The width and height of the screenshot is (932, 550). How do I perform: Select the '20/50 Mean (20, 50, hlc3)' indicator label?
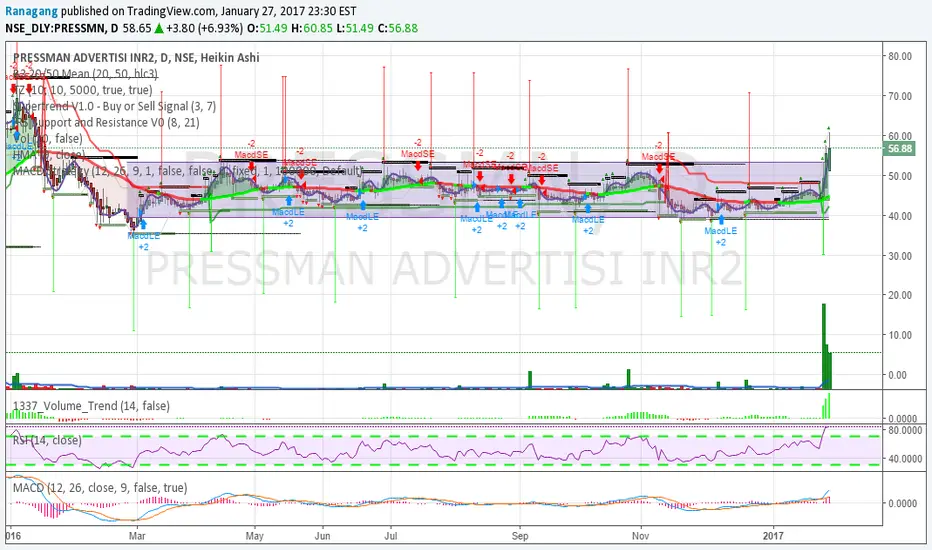86,74
